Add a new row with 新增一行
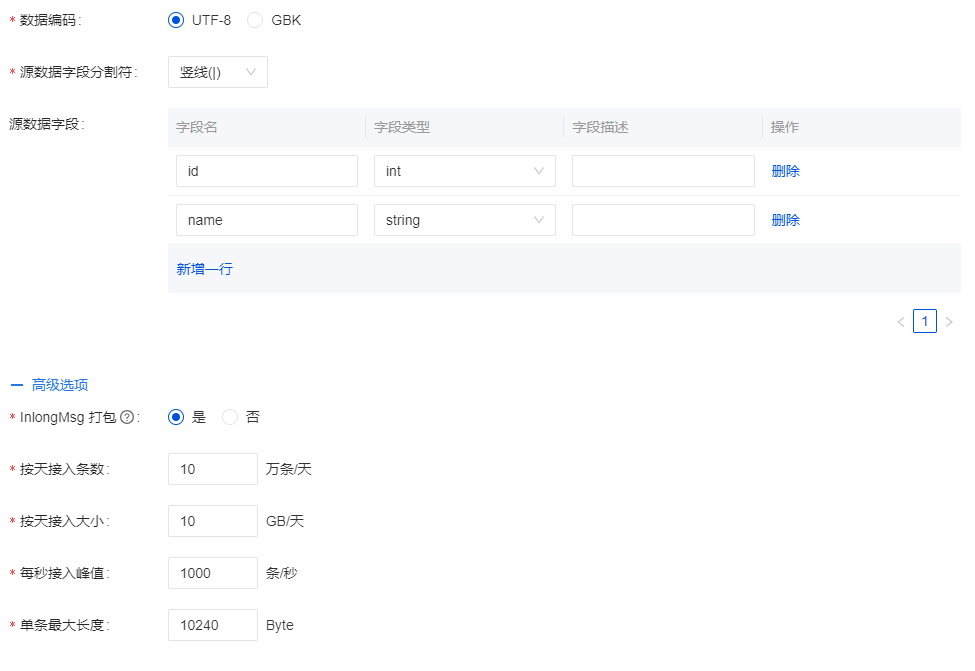Viewport: 975px width, 671px height. (x=205, y=269)
